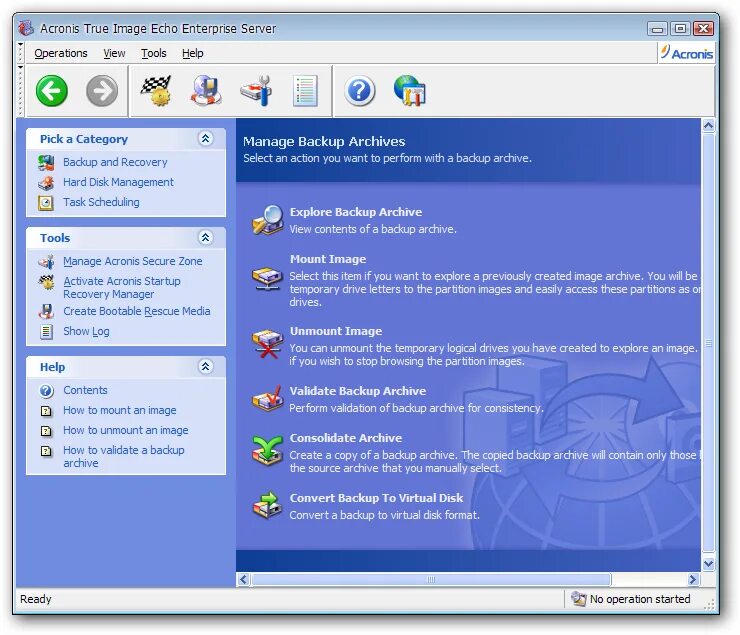Click the green Back arrow button
This screenshot has width=740, height=635.
(51, 91)
